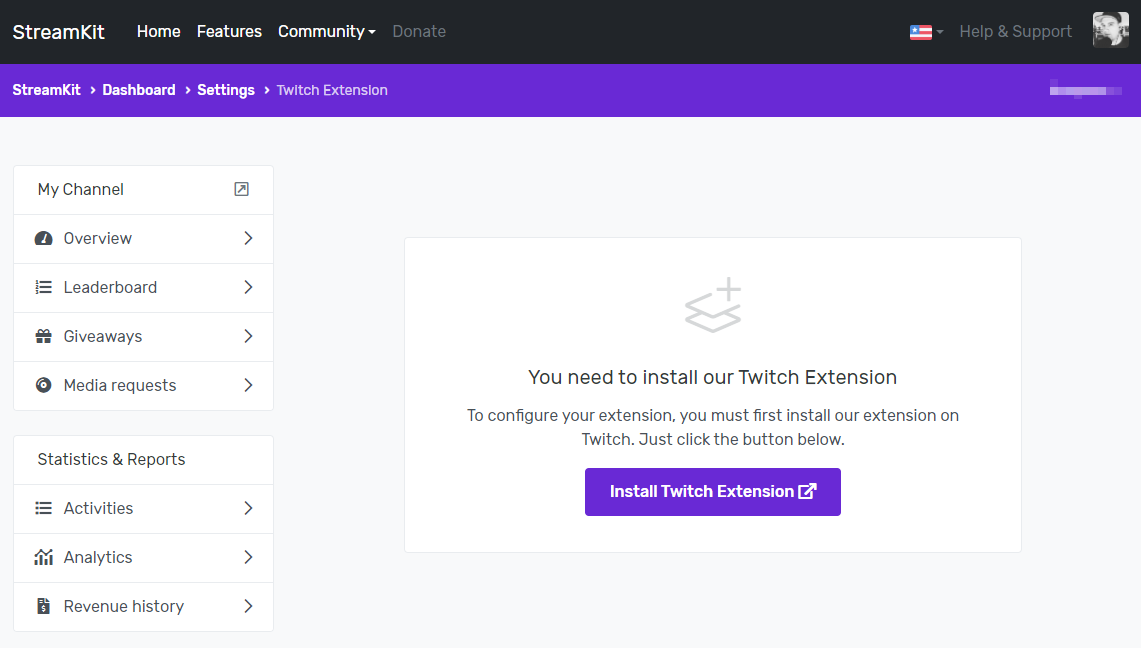The image size is (1141, 648).
Task: Open the Revenue history sidebar label
Action: tap(124, 606)
